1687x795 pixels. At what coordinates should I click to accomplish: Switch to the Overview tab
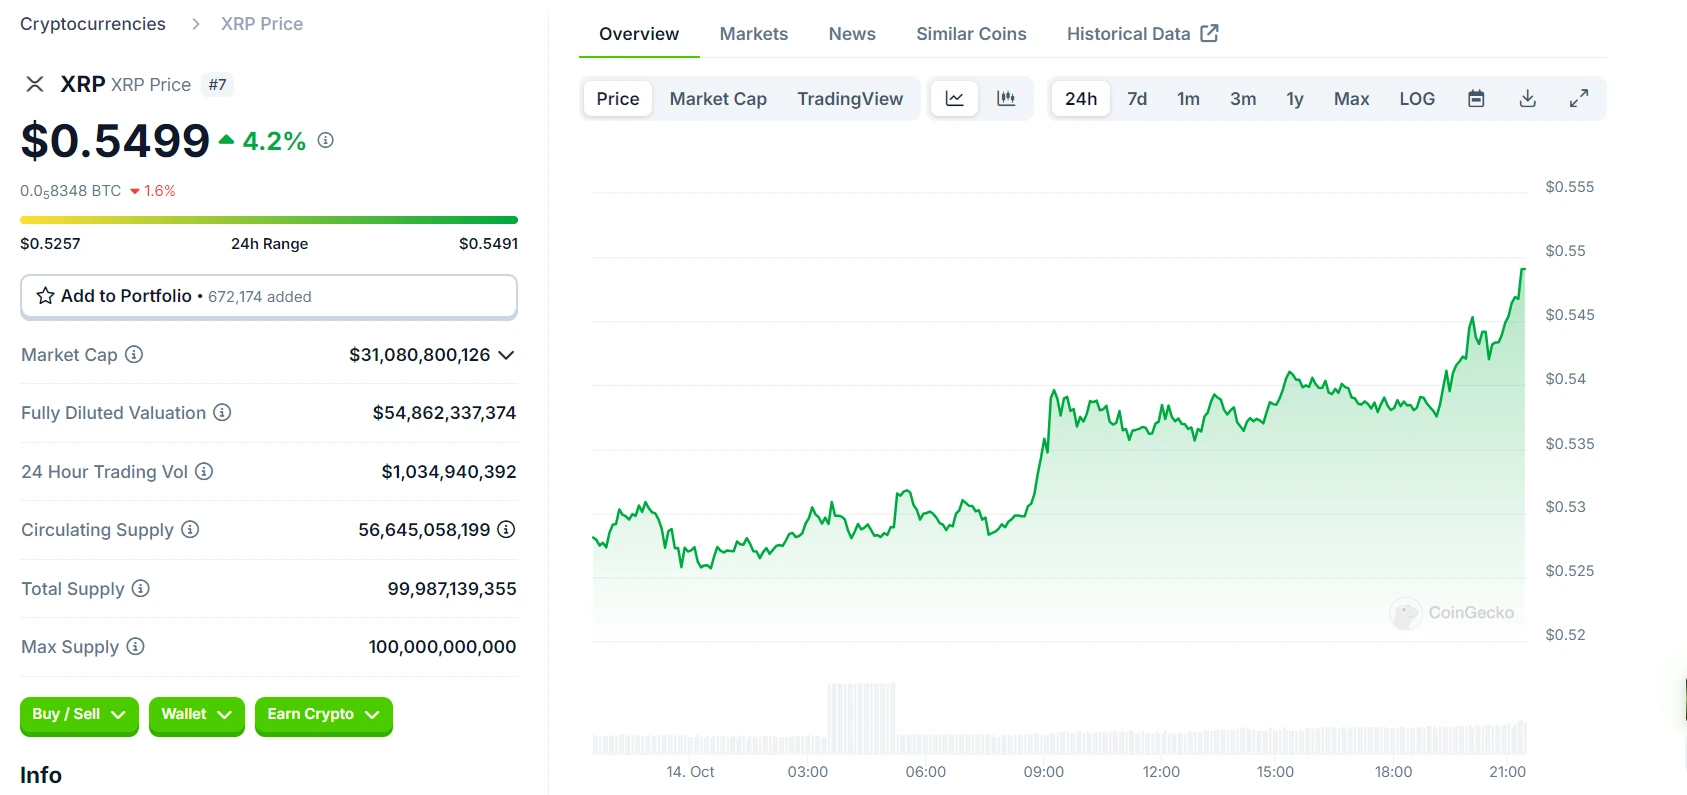[x=639, y=34]
